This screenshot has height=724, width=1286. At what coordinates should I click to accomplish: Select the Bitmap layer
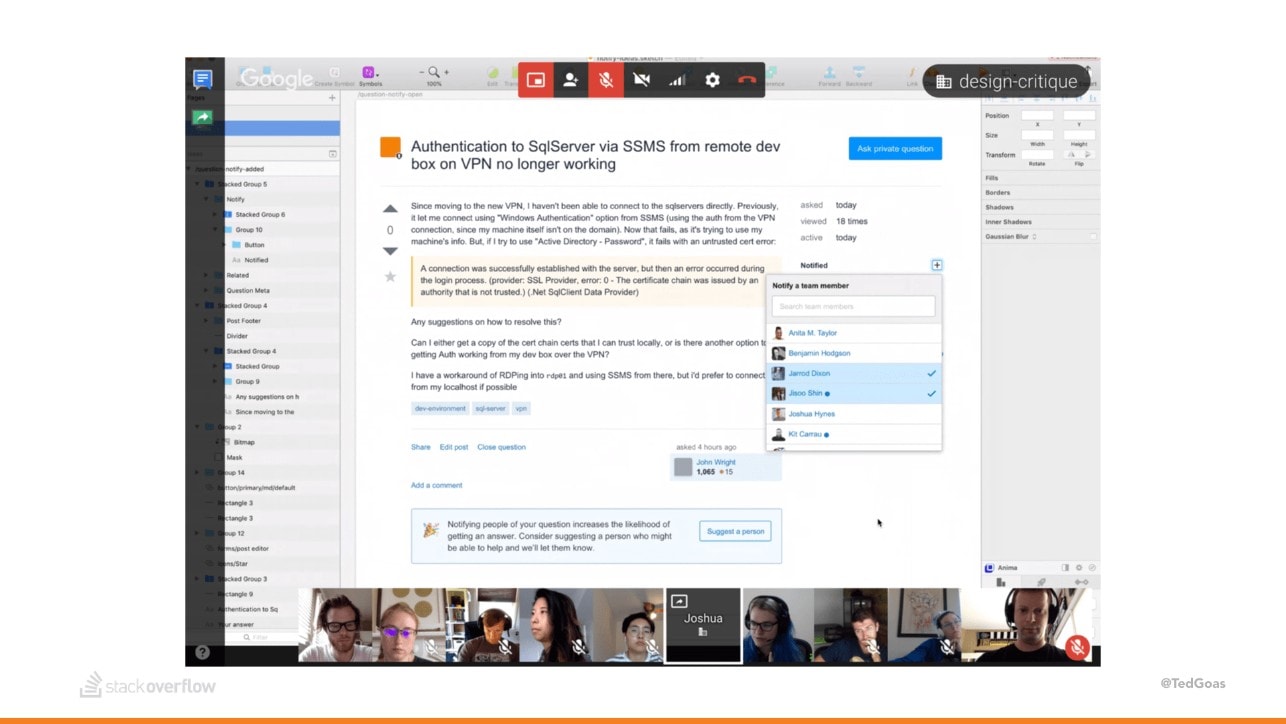[244, 442]
